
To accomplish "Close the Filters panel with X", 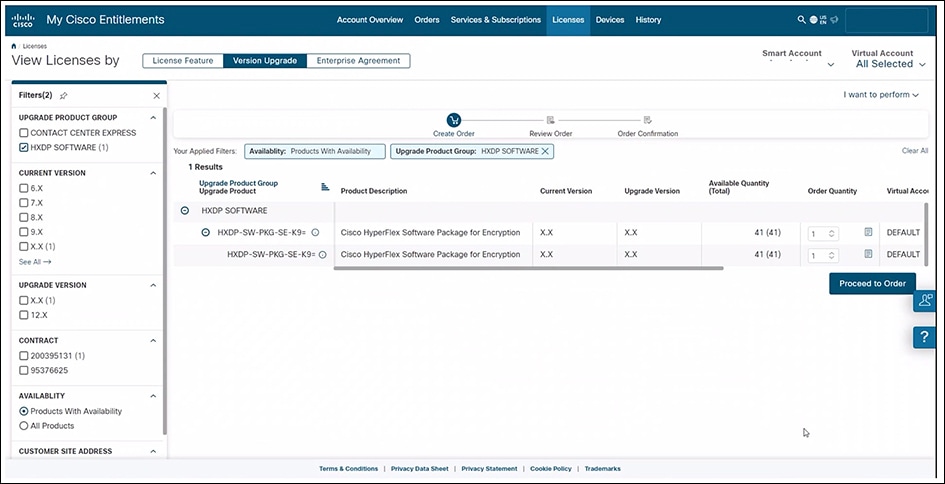I will pyautogui.click(x=156, y=96).
